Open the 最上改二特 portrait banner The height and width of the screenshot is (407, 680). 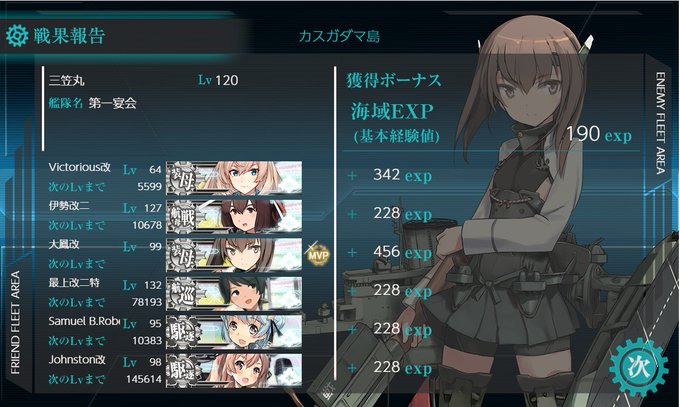pyautogui.click(x=234, y=293)
